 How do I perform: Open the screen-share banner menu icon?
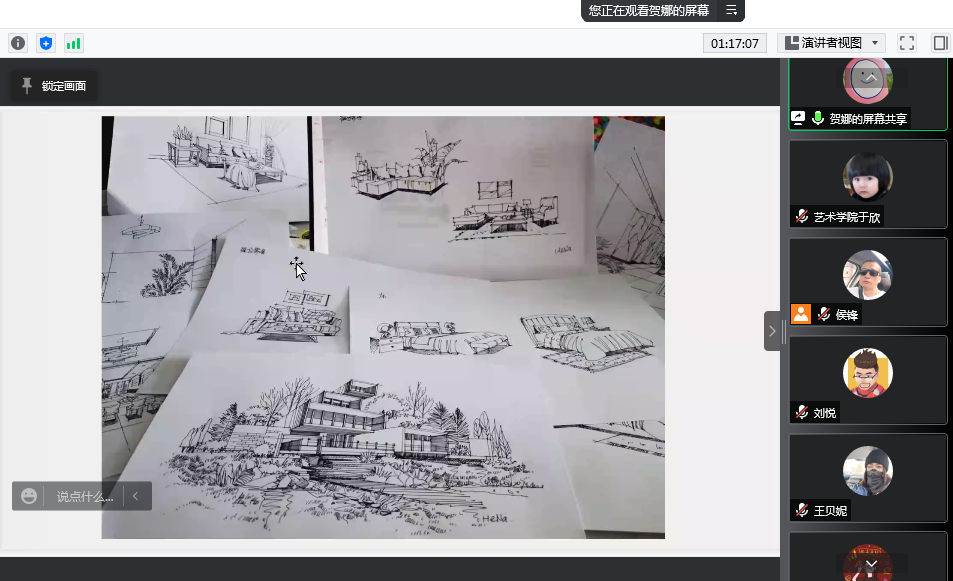click(x=731, y=10)
